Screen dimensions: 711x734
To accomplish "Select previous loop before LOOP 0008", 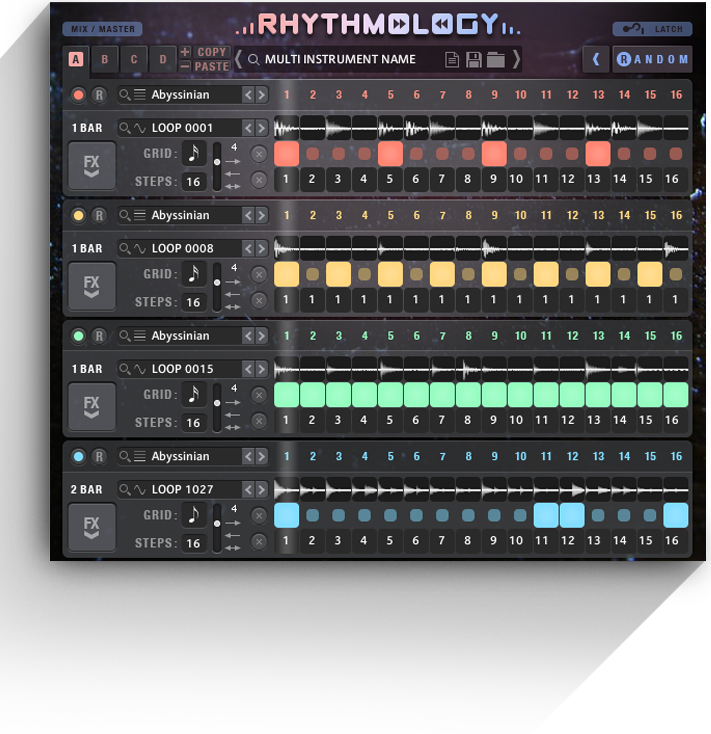I will (x=249, y=248).
